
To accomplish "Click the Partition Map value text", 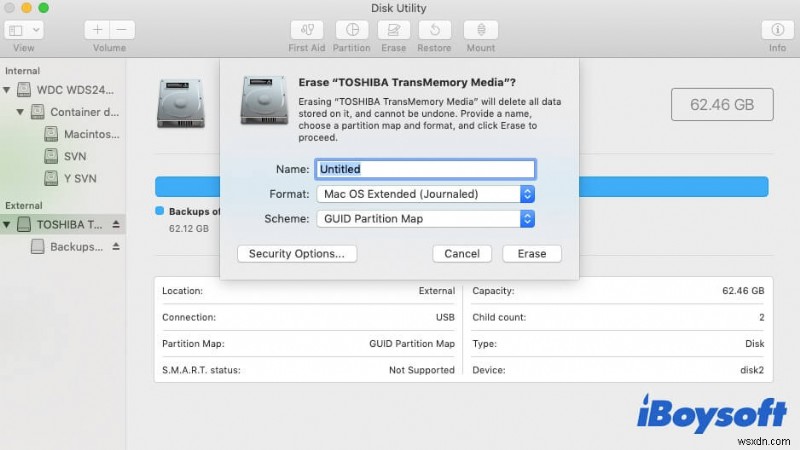I will [x=412, y=344].
